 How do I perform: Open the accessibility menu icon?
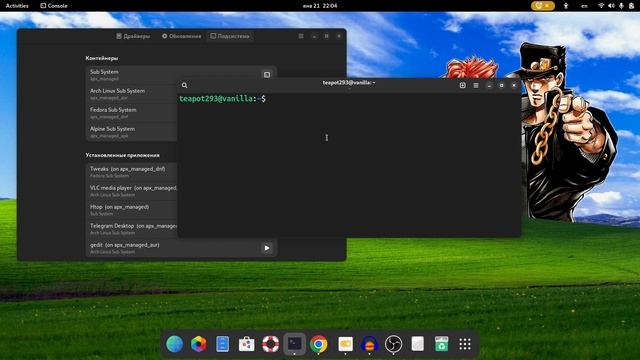pos(566,6)
